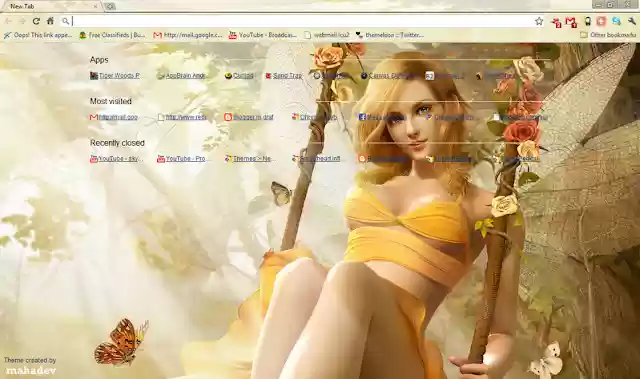
Task: Open the first red extension icon after the star
Action: pyautogui.click(x=556, y=22)
